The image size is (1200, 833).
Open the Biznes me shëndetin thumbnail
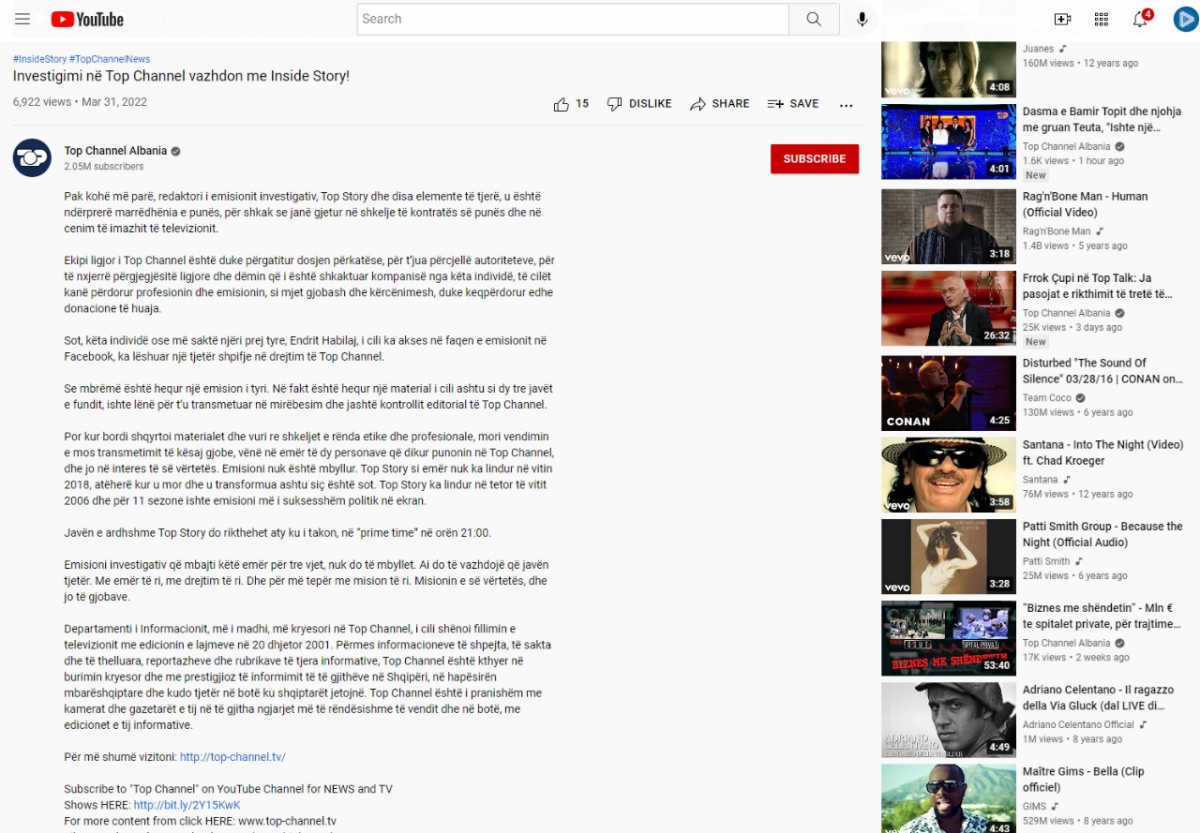click(948, 638)
